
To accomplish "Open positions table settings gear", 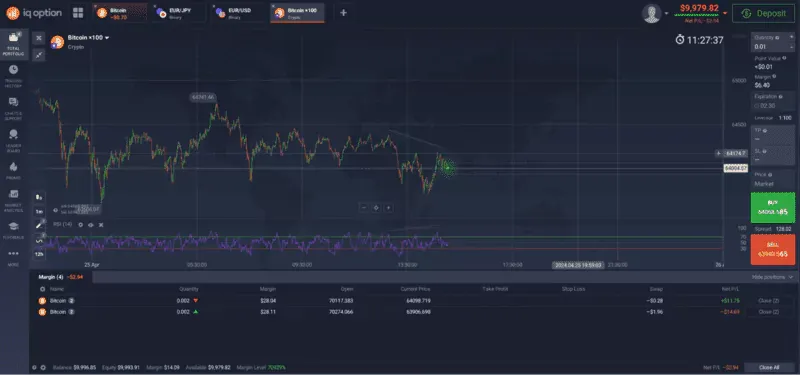I will [42, 289].
